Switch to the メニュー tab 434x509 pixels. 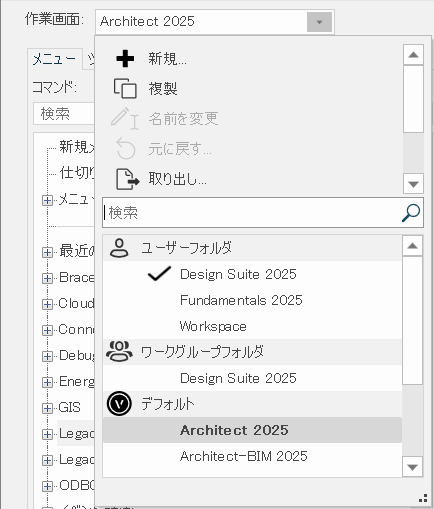(54, 59)
